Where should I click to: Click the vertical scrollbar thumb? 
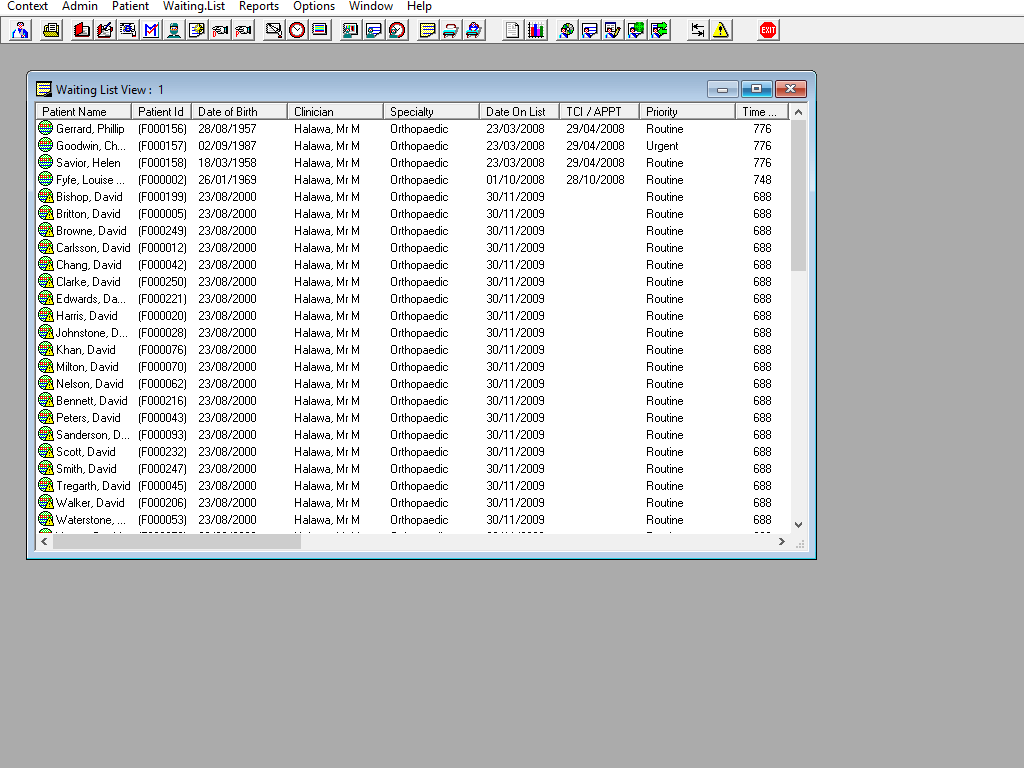click(798, 195)
